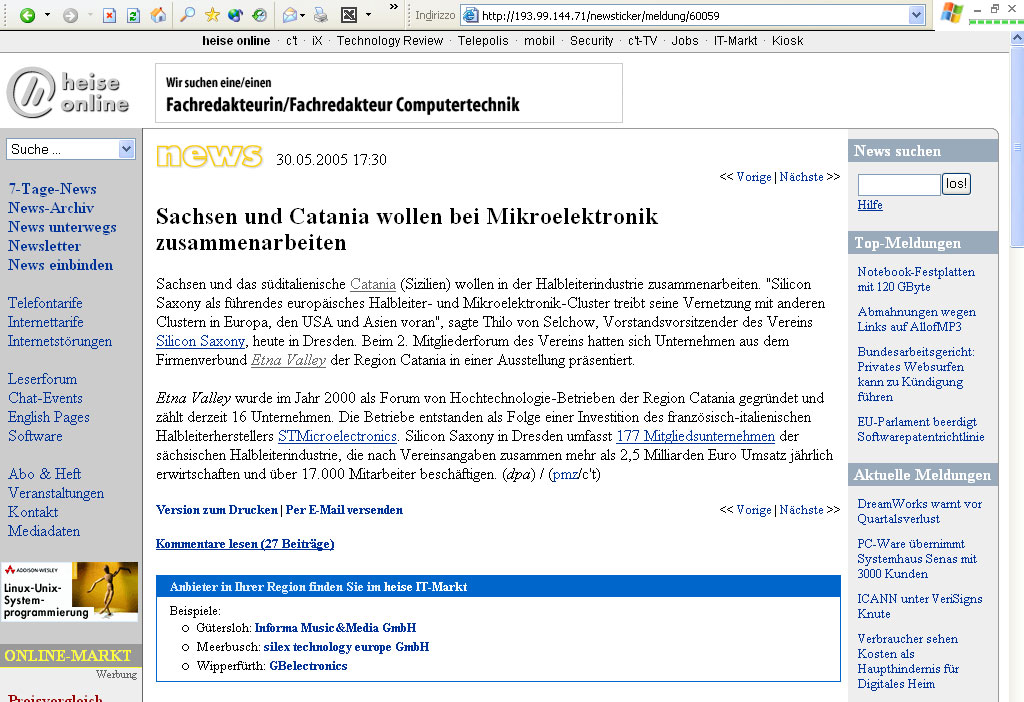Viewport: 1024px width, 702px height.
Task: Click Per E-Mail versenden link
Action: coord(344,510)
